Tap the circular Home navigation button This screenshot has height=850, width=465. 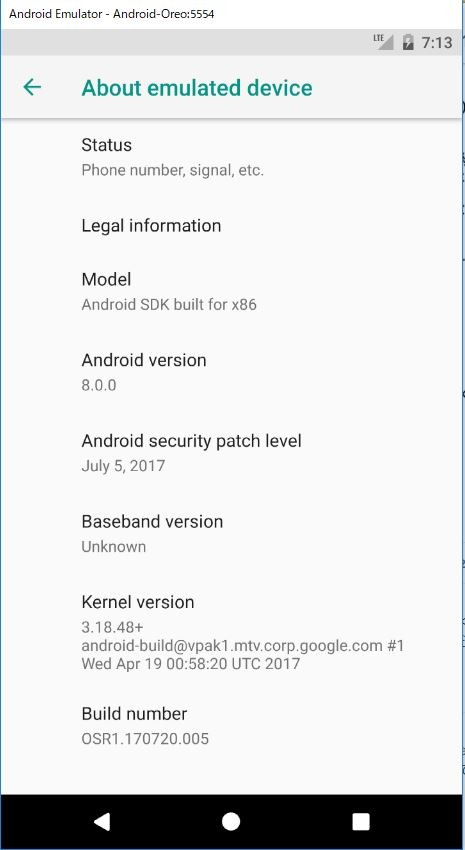[231, 821]
